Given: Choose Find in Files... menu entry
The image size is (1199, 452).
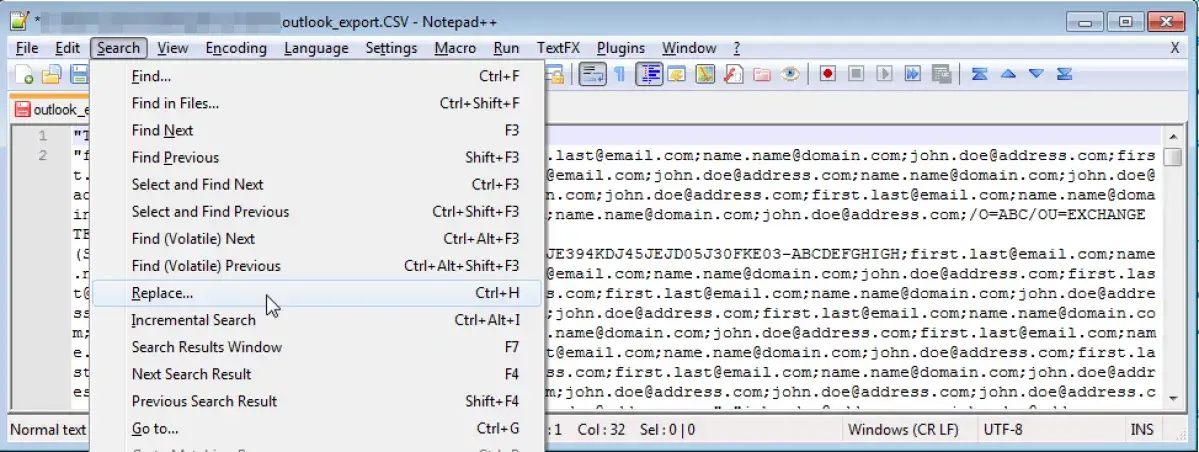Looking at the screenshot, I should pyautogui.click(x=317, y=103).
